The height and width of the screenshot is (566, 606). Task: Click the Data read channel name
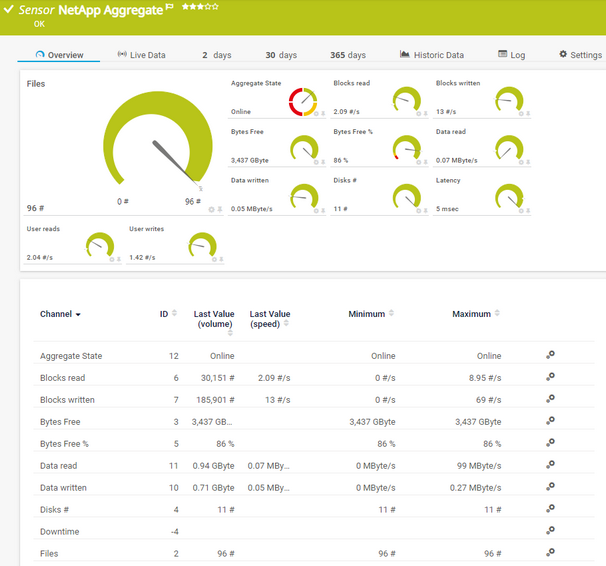[59, 466]
